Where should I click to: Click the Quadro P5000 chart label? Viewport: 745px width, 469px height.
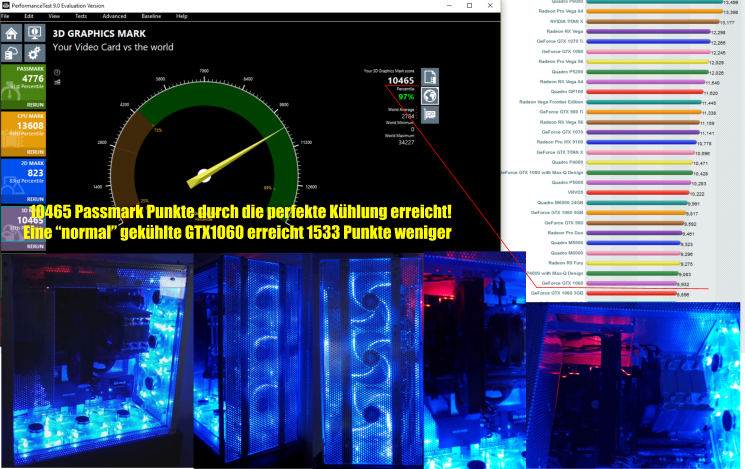click(x=567, y=182)
